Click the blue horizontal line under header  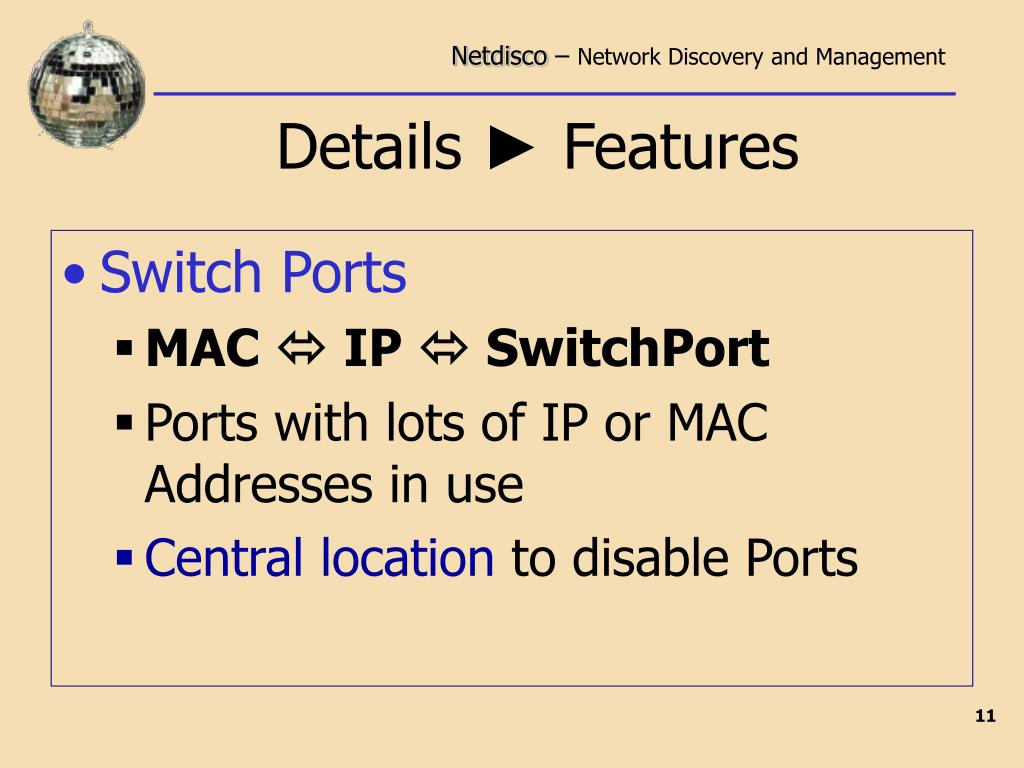pyautogui.click(x=554, y=94)
